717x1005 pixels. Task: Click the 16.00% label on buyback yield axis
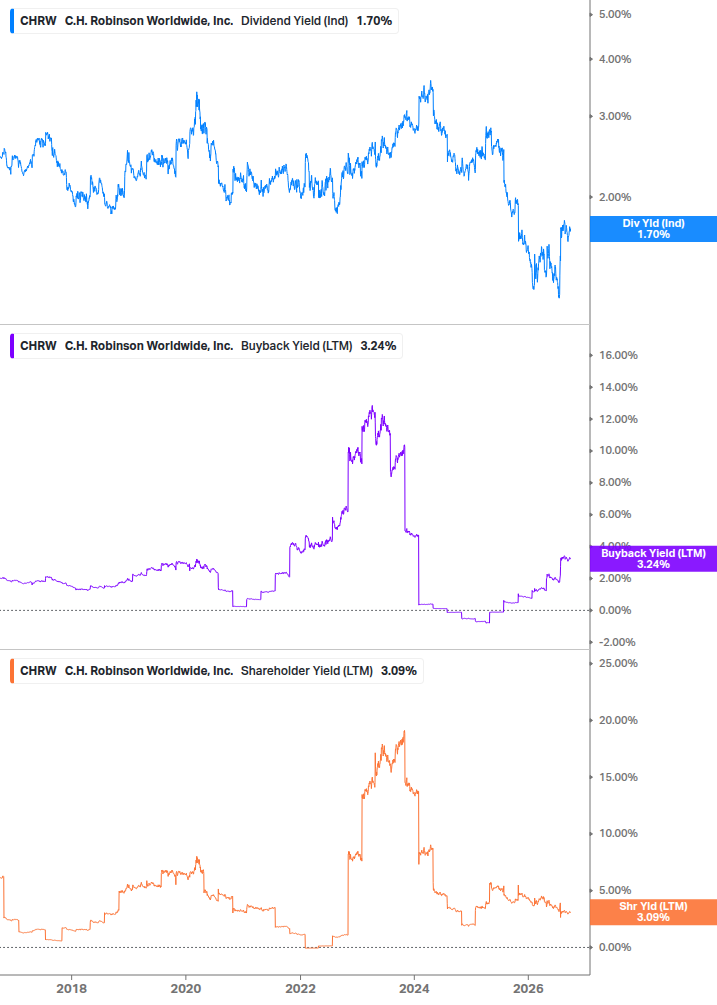click(618, 355)
